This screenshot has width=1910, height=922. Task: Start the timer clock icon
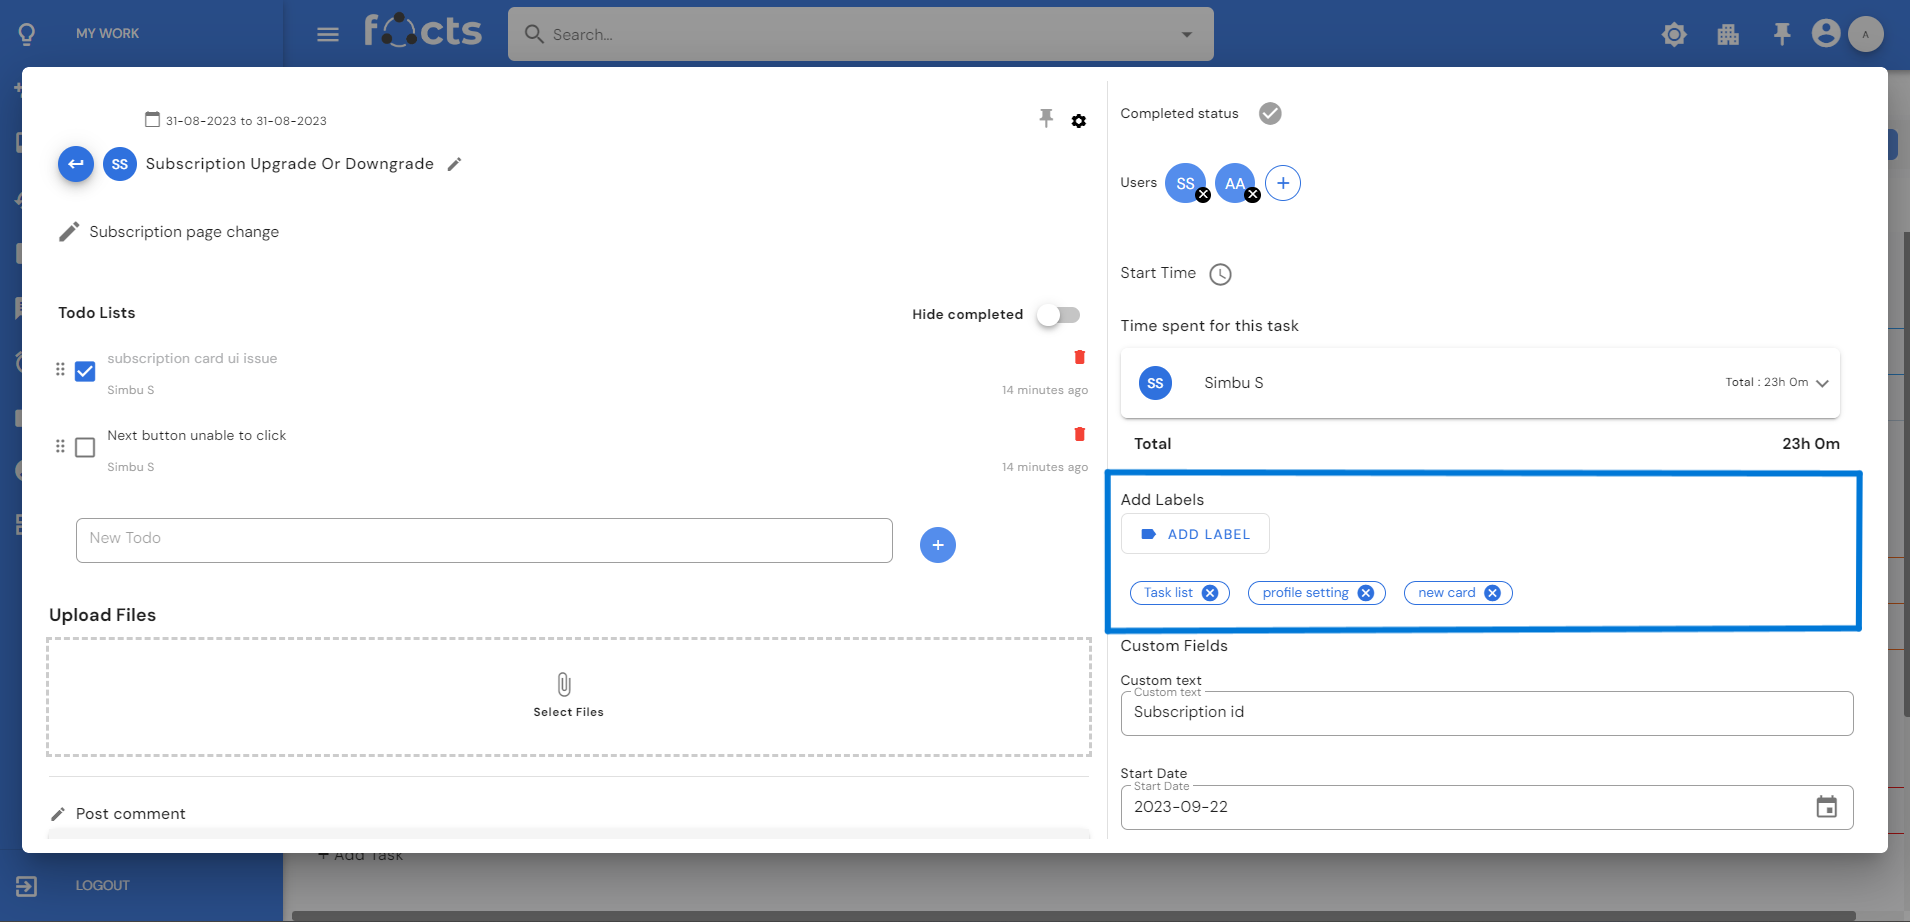point(1220,274)
